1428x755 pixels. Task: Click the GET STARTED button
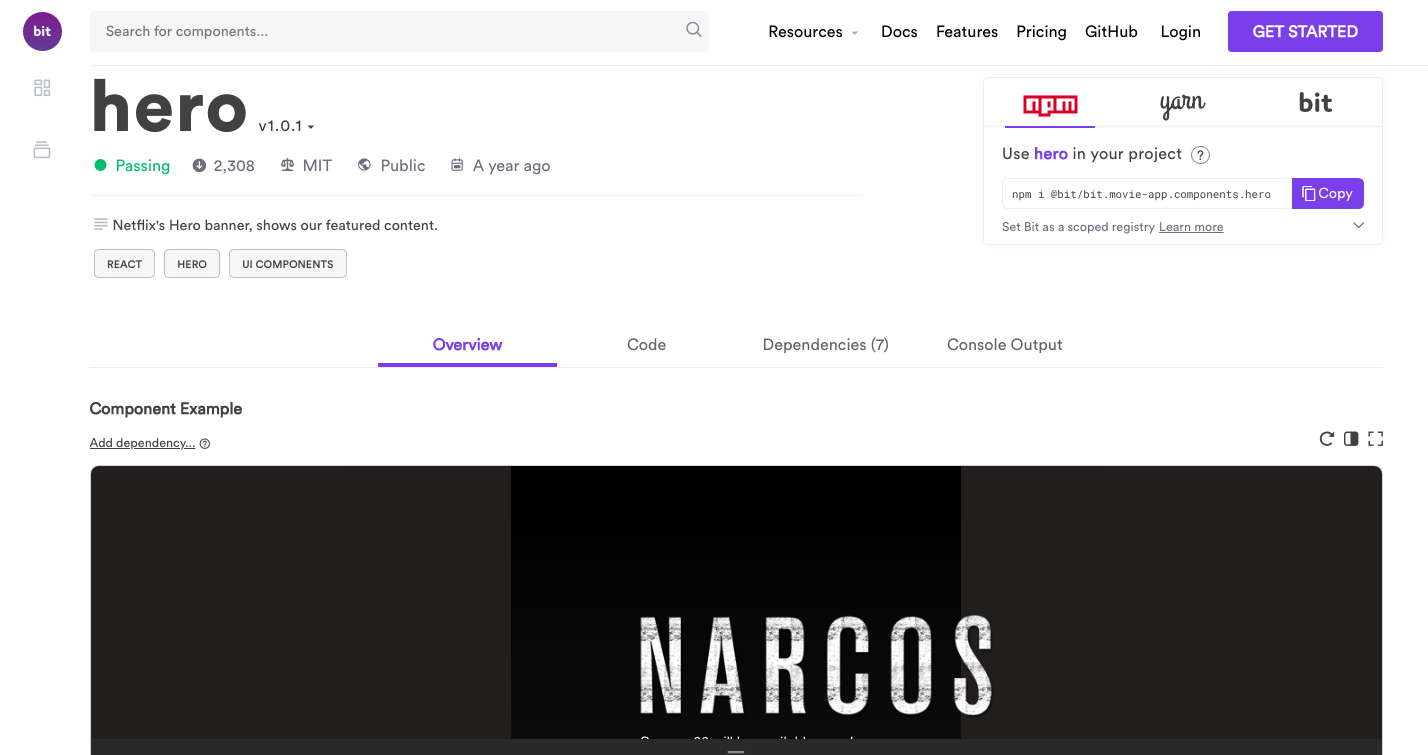tap(1305, 31)
